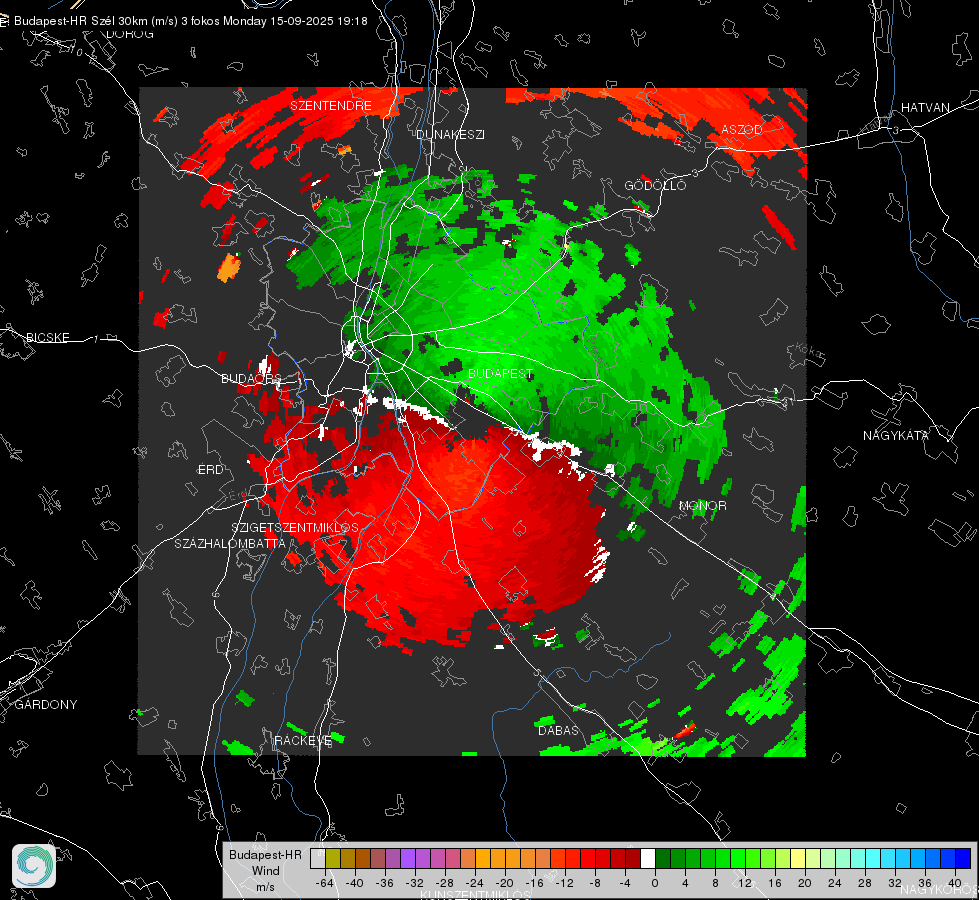The image size is (979, 900).
Task: Click the 'Budapest-HR' legend title text
Action: [265, 854]
